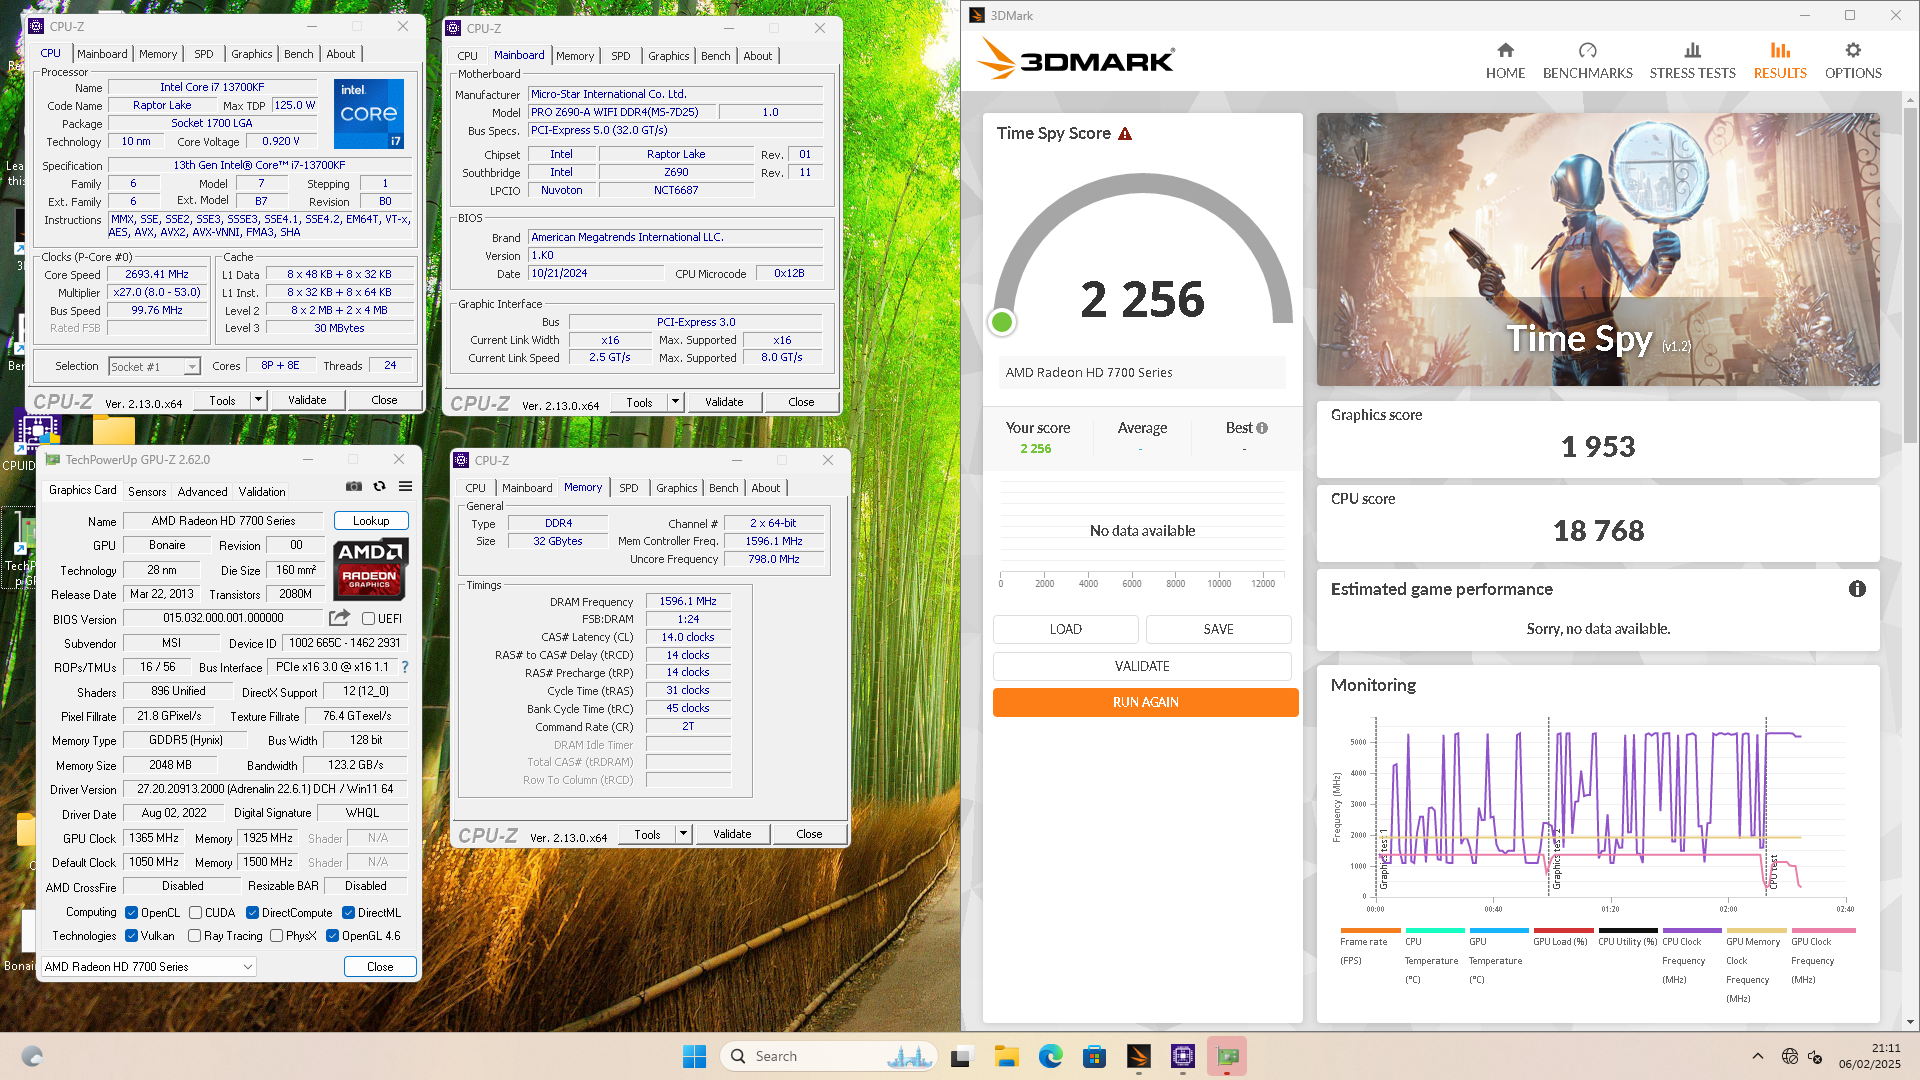Open the GPU selector dropdown in GPU-Z
Screen dimensions: 1920x1080
[148, 967]
